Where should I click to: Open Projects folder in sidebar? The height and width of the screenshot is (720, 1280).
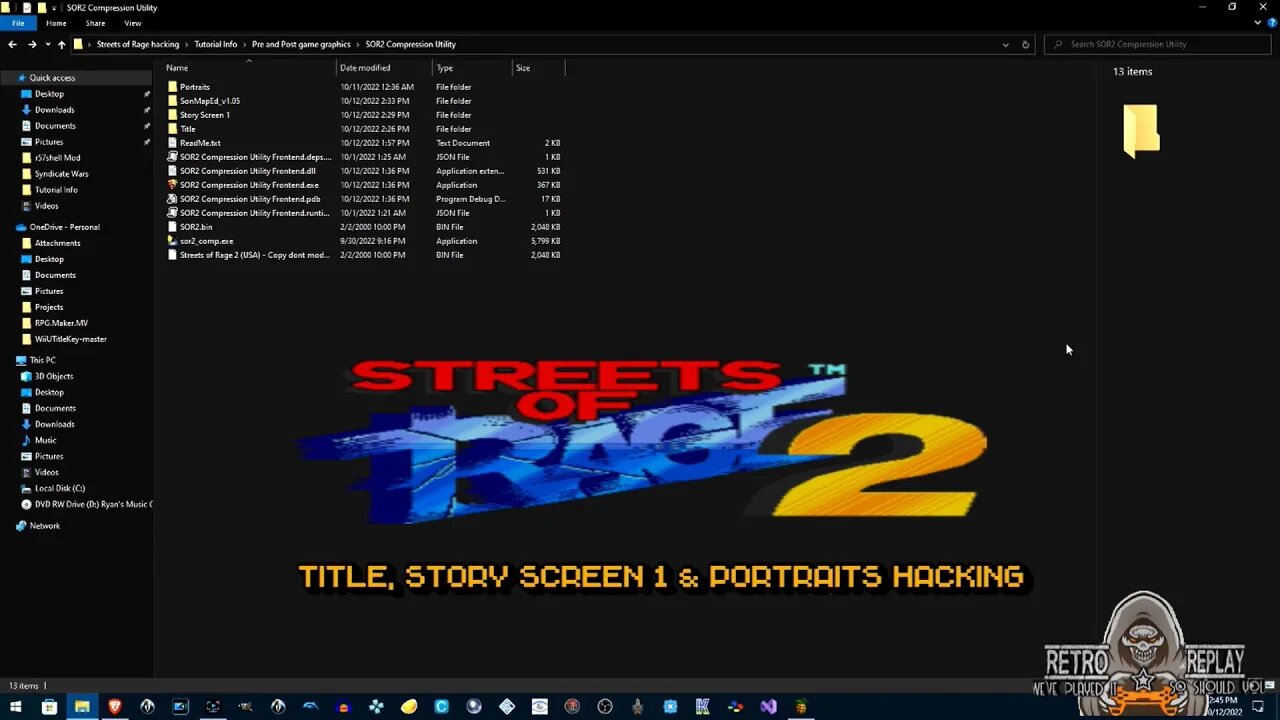[49, 307]
